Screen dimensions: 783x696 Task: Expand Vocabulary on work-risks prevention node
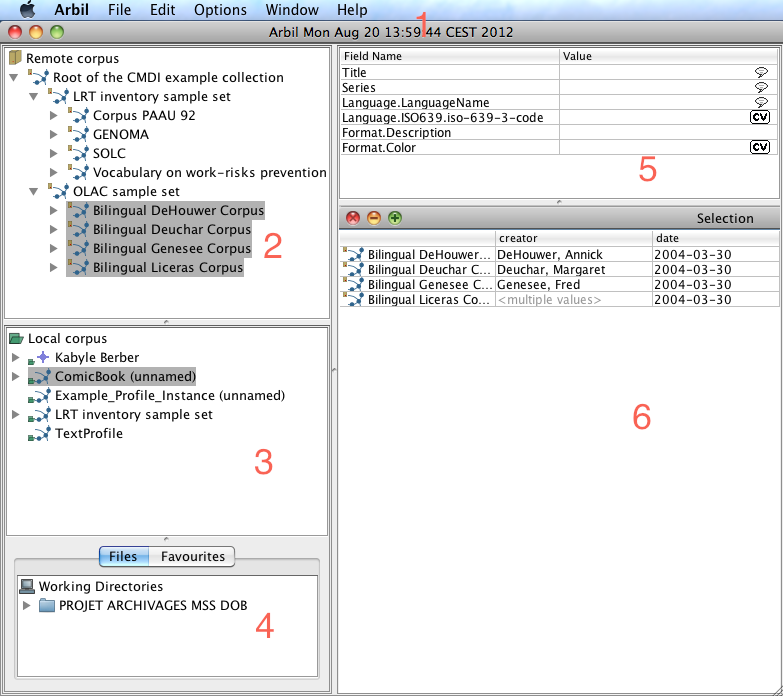coord(54,173)
